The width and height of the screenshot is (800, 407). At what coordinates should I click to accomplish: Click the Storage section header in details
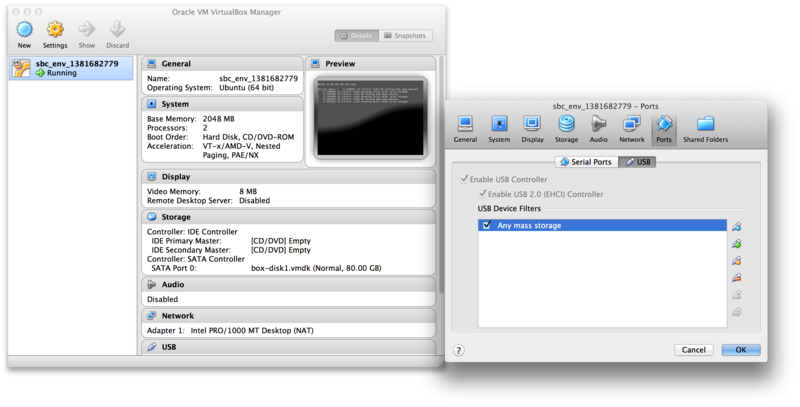point(288,217)
